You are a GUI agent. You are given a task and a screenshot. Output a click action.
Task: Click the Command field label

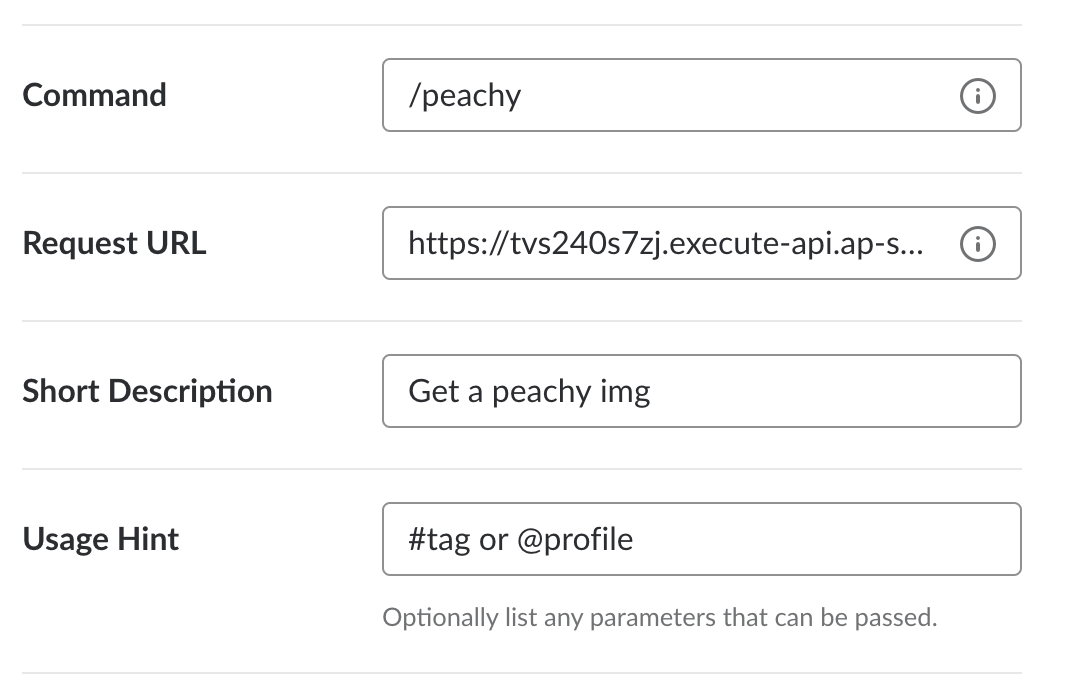94,95
